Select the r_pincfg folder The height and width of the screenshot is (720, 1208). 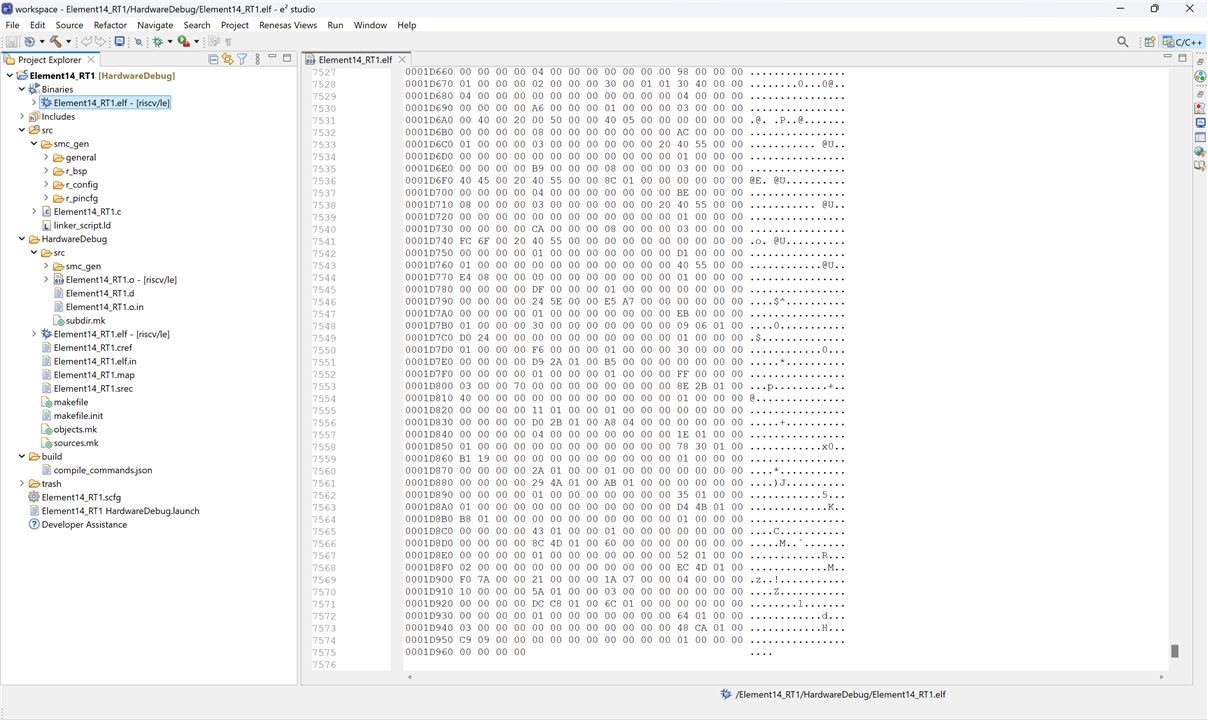pyautogui.click(x=82, y=198)
